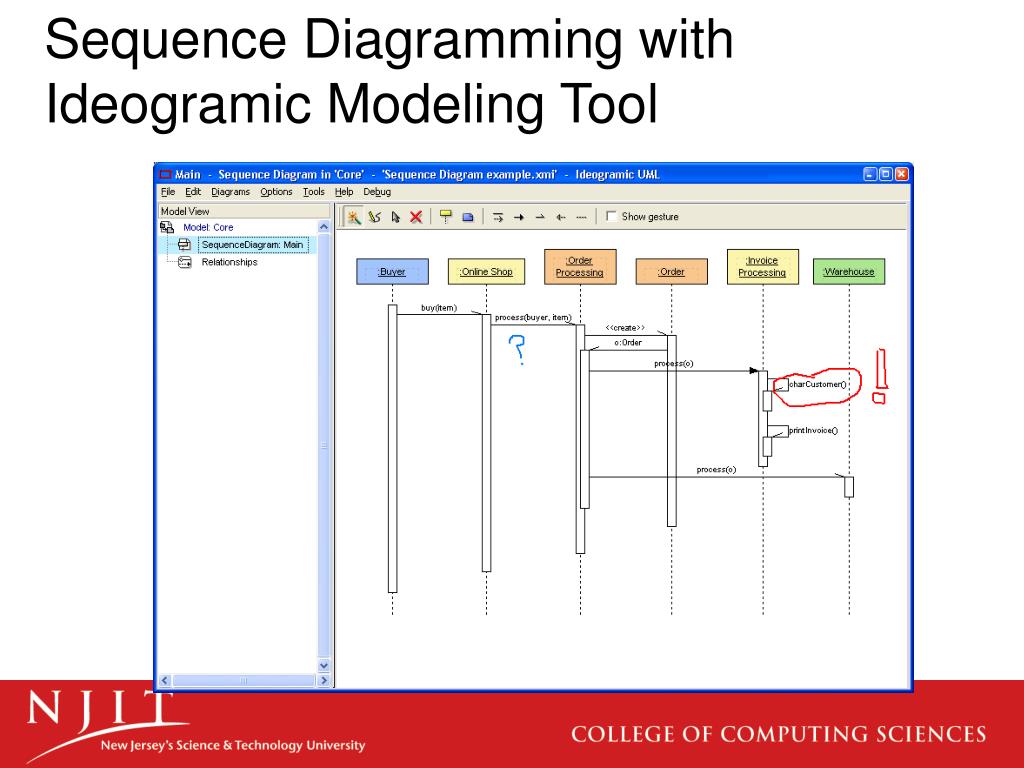Viewport: 1024px width, 768px height.
Task: Minimize the Ideogramic UML window
Action: [x=870, y=174]
